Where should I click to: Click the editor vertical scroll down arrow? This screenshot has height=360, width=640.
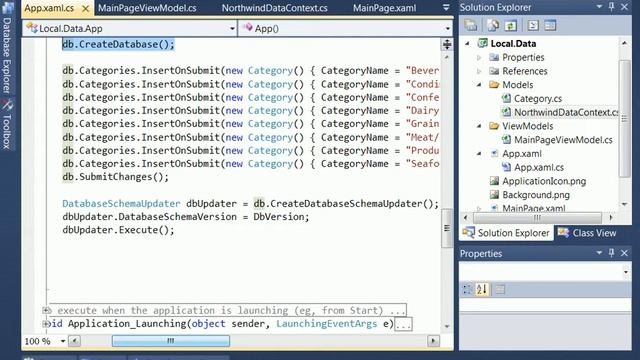tap(447, 326)
